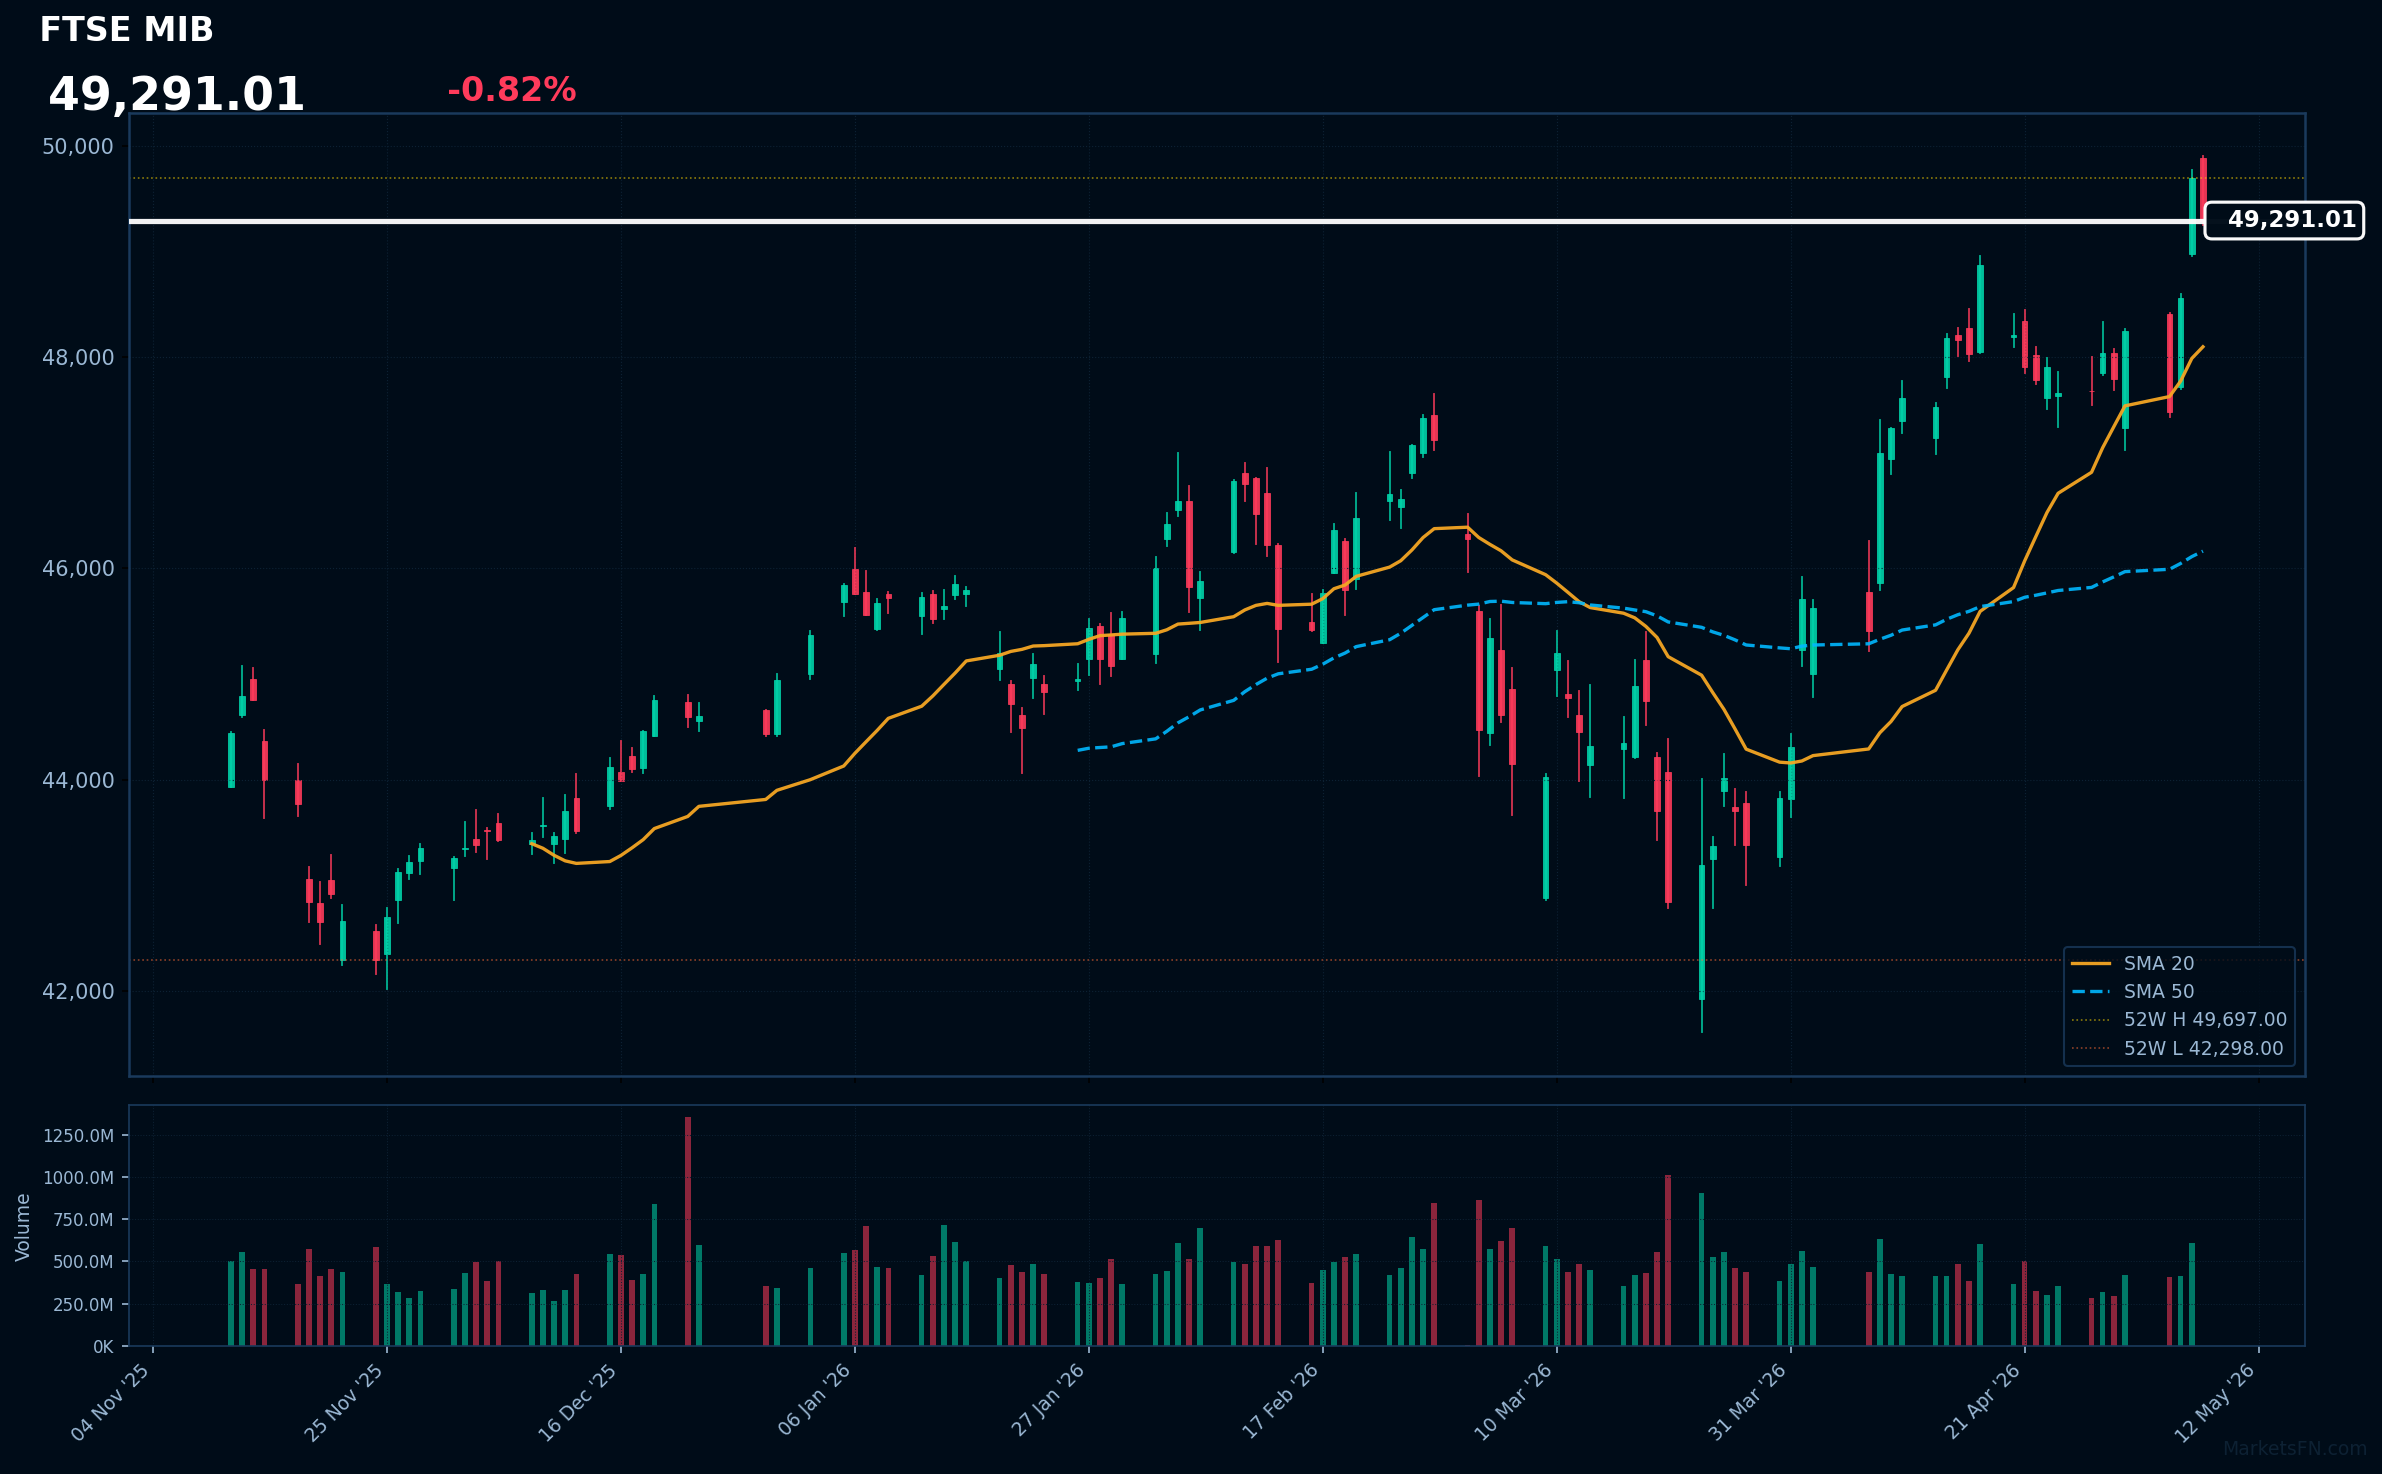Screen dimensions: 2382x1474
Task: Click the 44,000 y-axis label
Action: coord(78,780)
